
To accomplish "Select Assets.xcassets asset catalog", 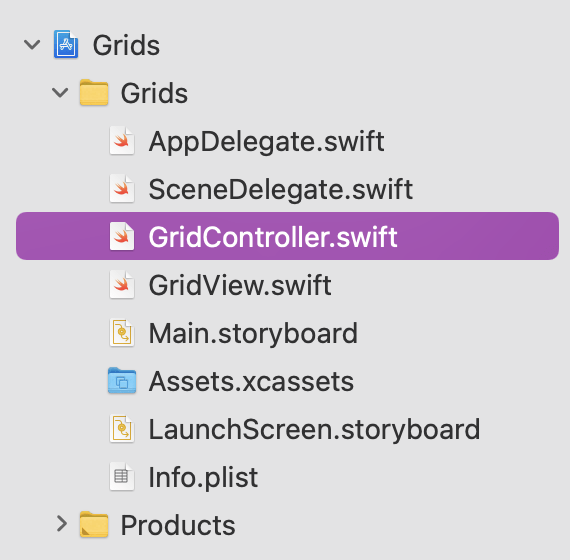I will tap(251, 381).
